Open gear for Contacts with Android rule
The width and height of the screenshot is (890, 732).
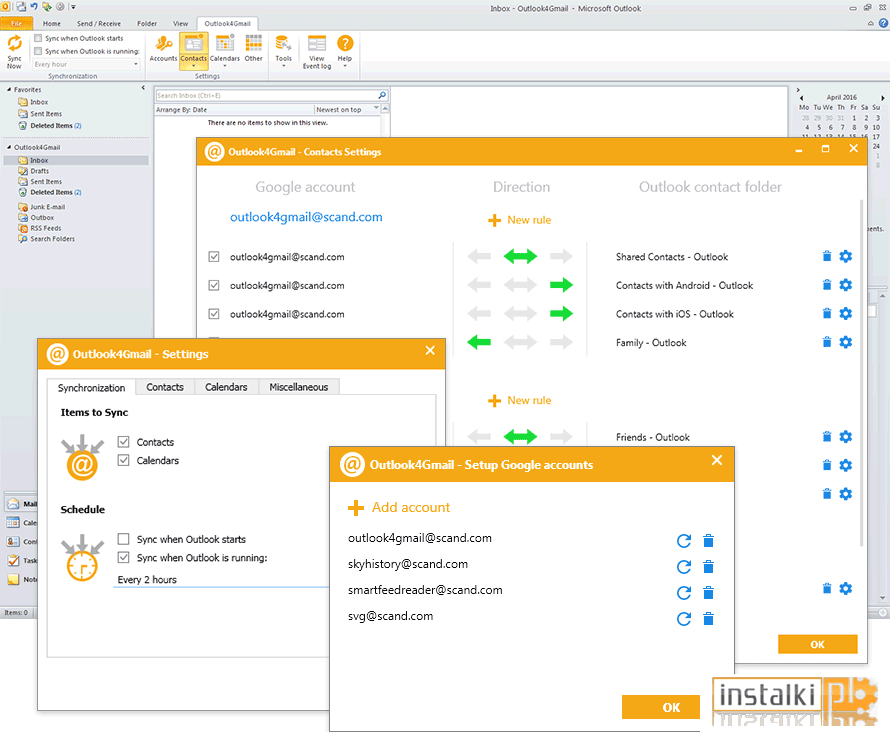coord(846,285)
